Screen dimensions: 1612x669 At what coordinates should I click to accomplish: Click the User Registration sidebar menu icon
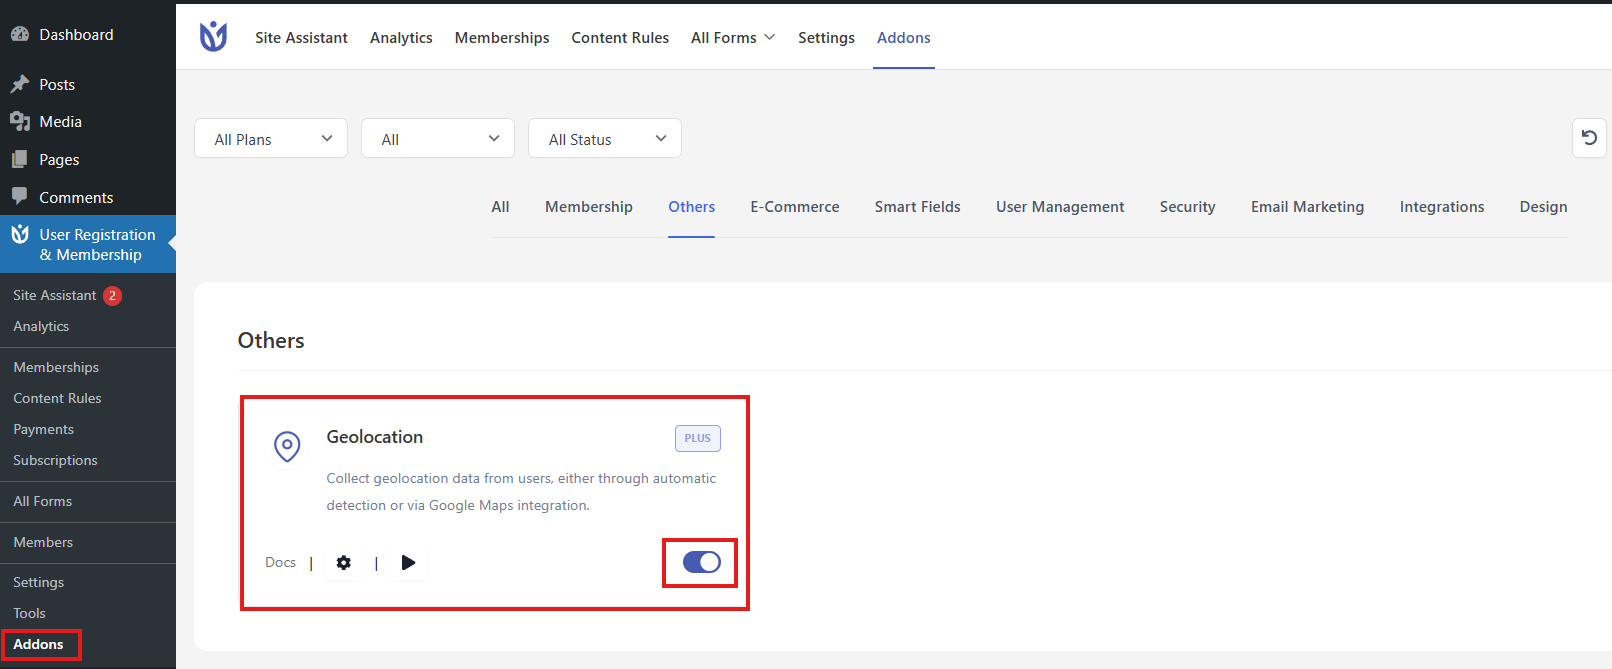click(20, 234)
